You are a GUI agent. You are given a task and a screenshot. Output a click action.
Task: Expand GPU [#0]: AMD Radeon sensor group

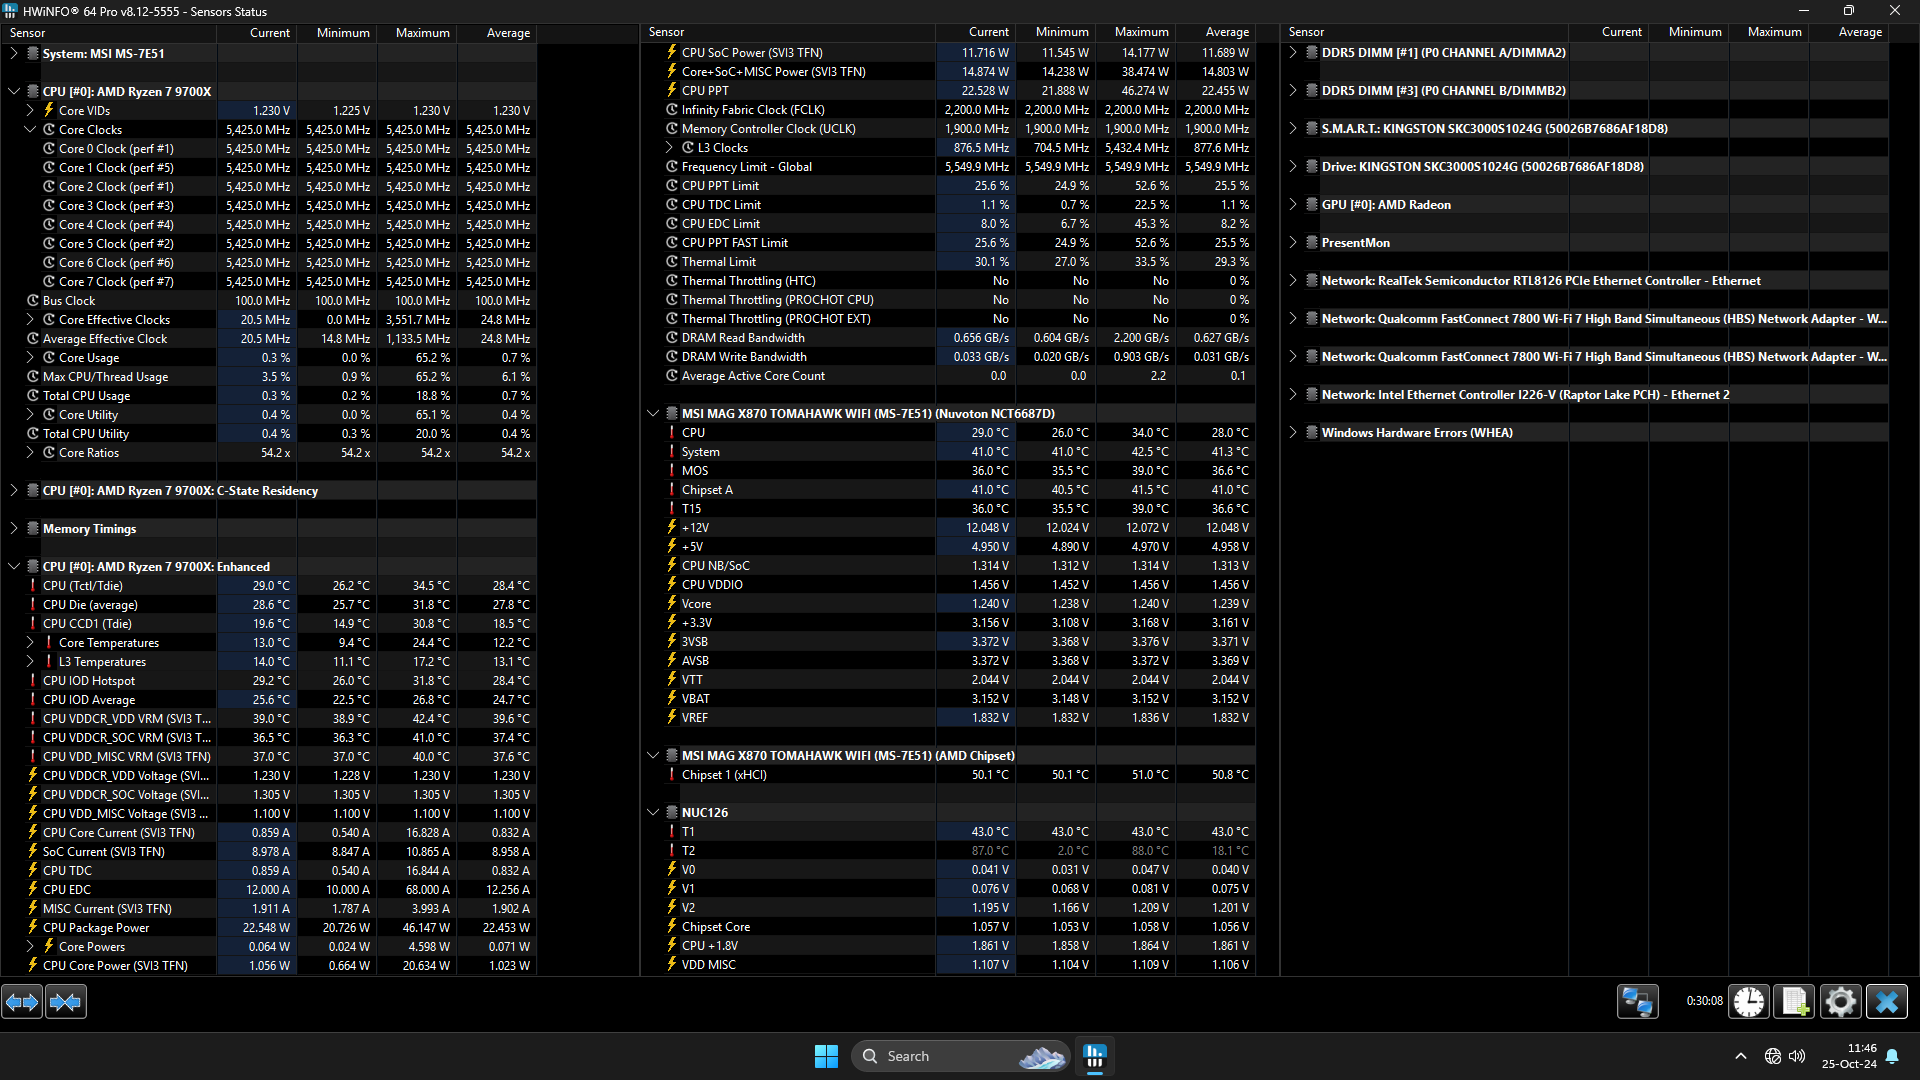tap(1293, 205)
